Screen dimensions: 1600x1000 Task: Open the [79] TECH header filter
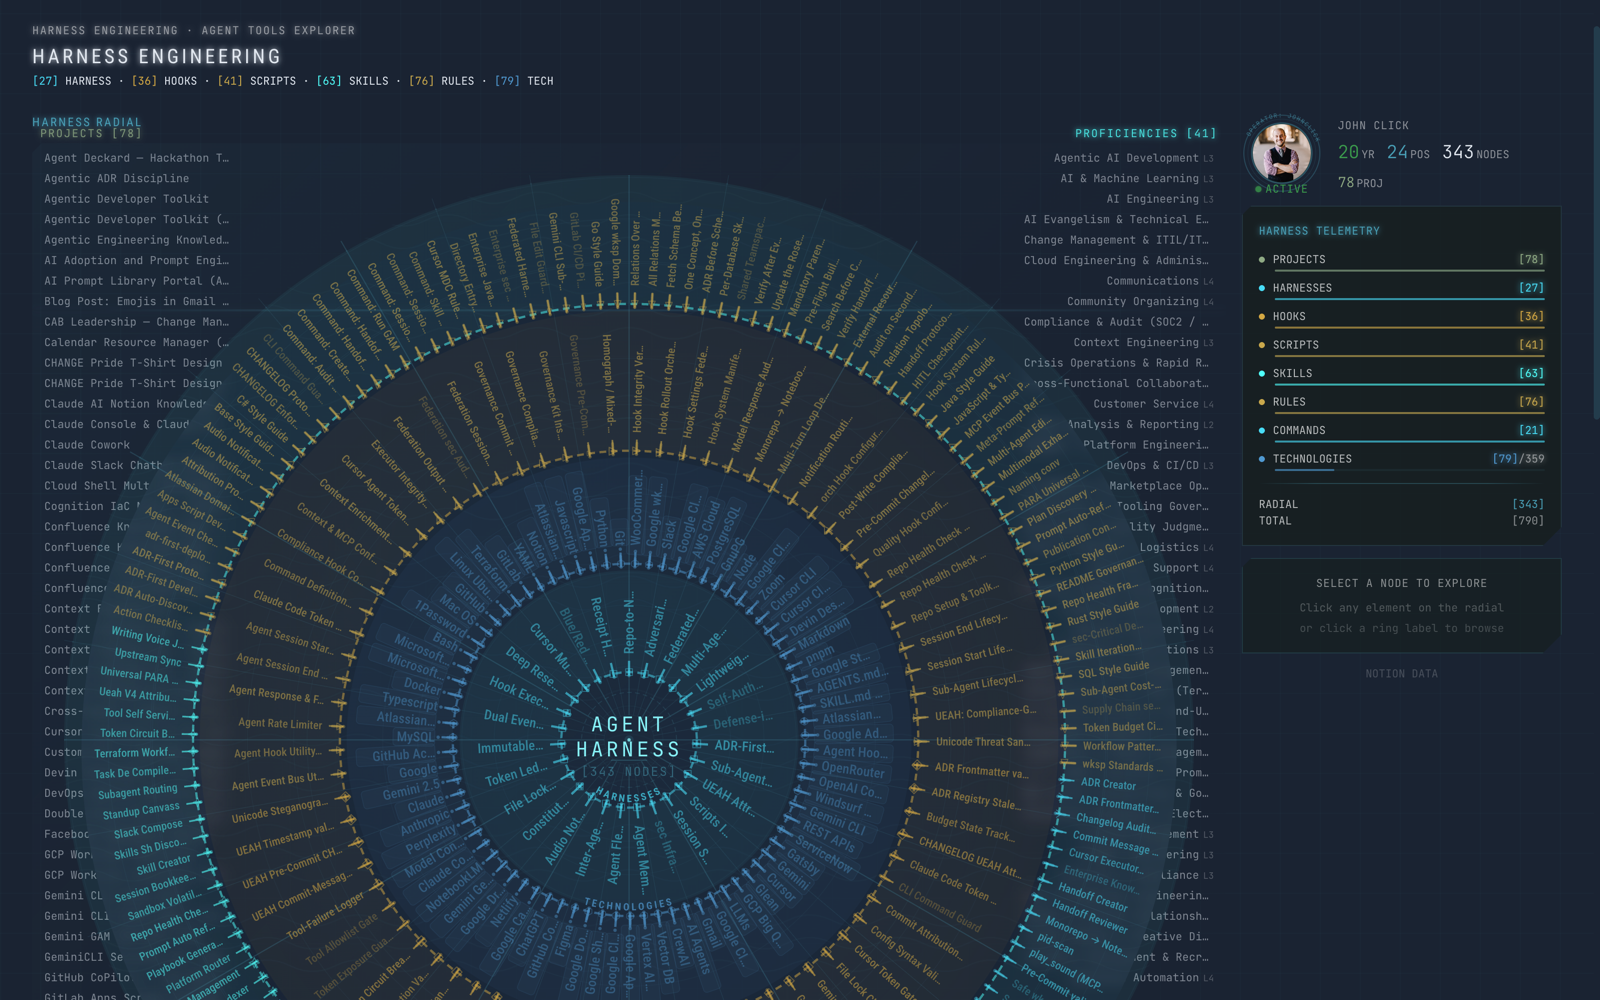pyautogui.click(x=524, y=81)
